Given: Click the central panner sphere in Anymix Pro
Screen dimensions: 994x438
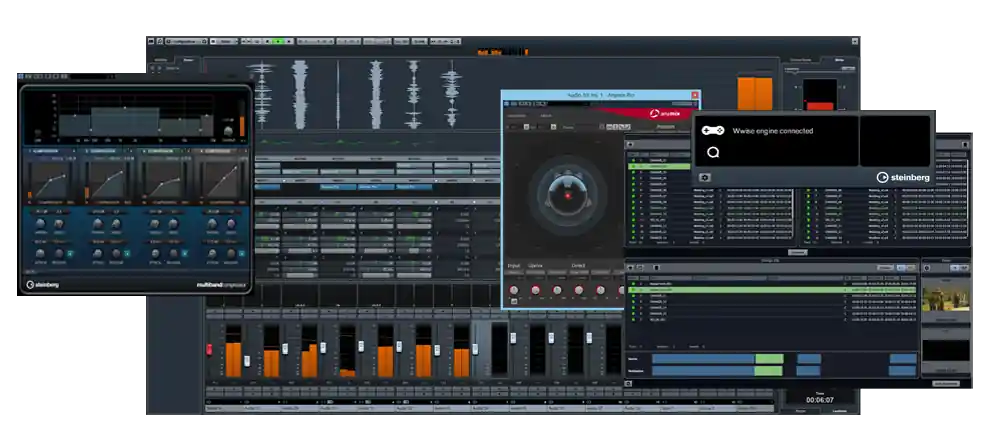Looking at the screenshot, I should pyautogui.click(x=567, y=195).
